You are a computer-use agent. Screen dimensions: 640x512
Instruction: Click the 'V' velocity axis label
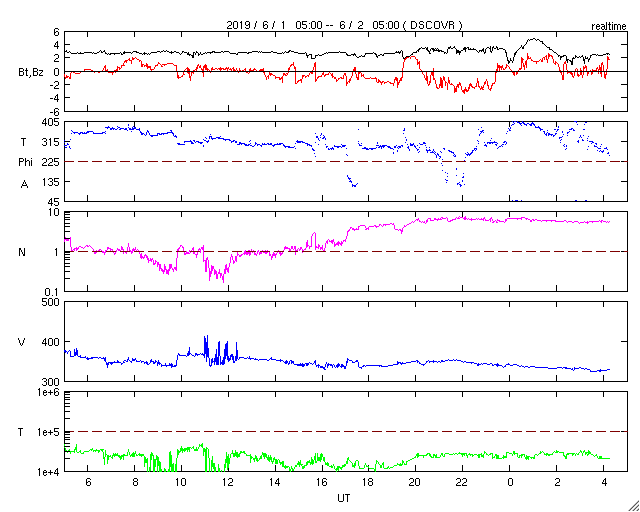(x=22, y=342)
